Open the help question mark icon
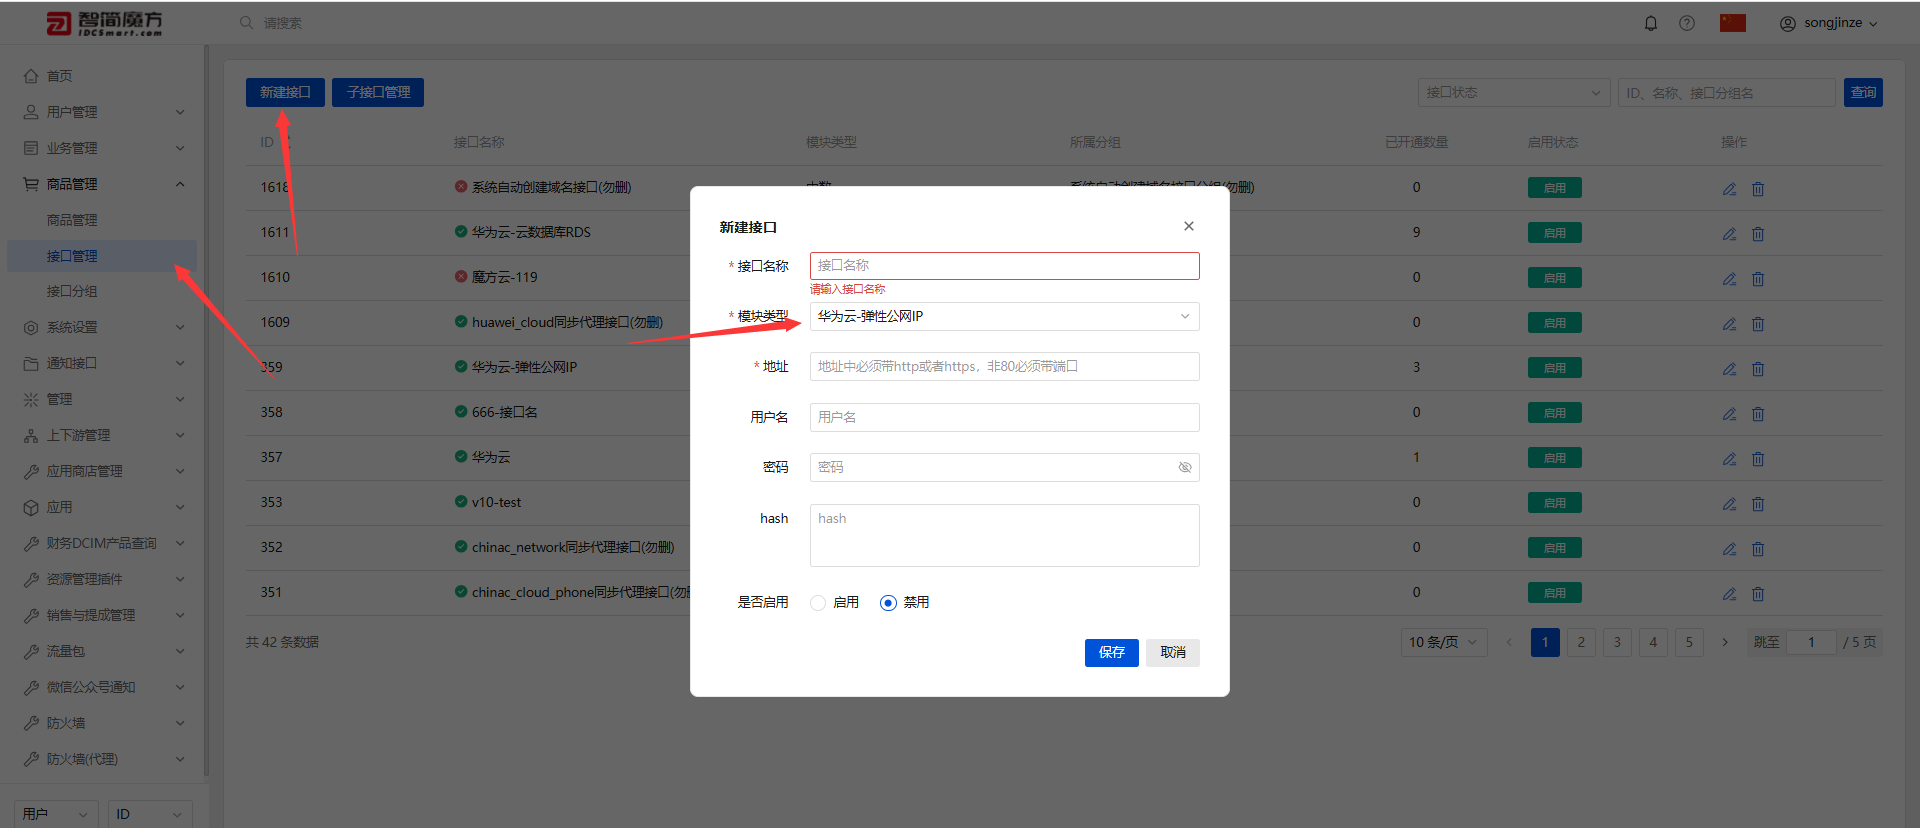 coord(1687,23)
